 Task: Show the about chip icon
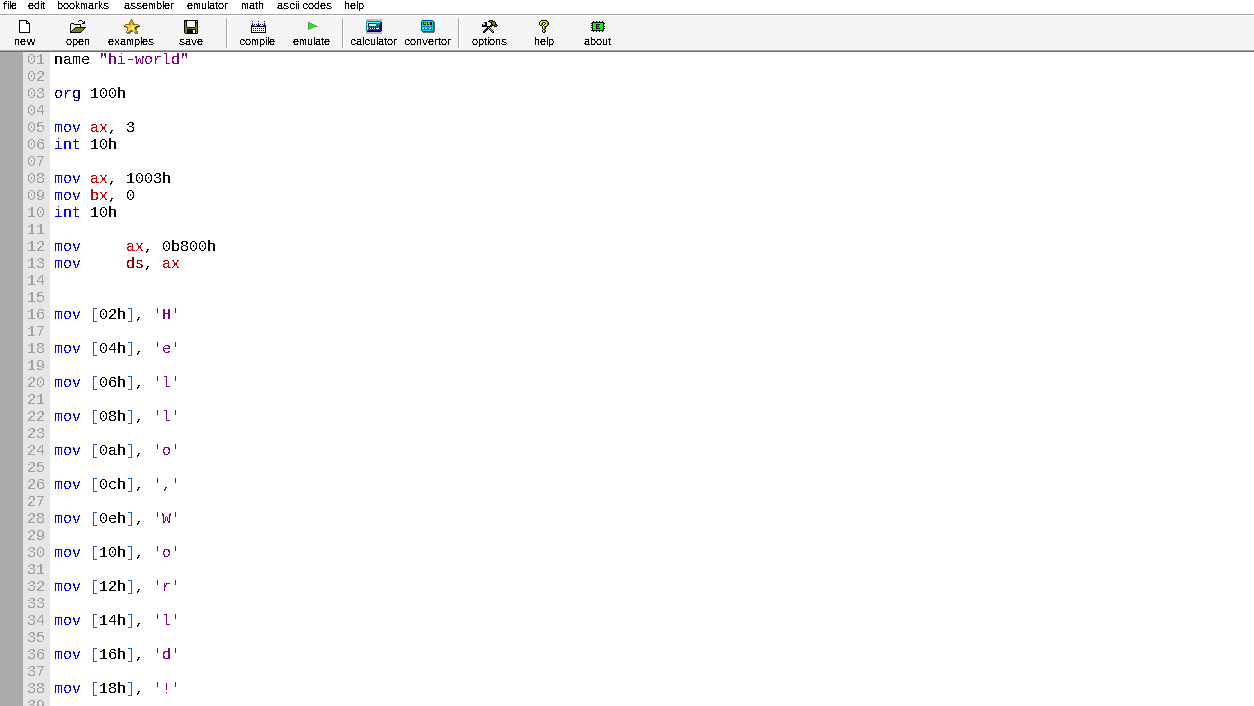coord(597,27)
